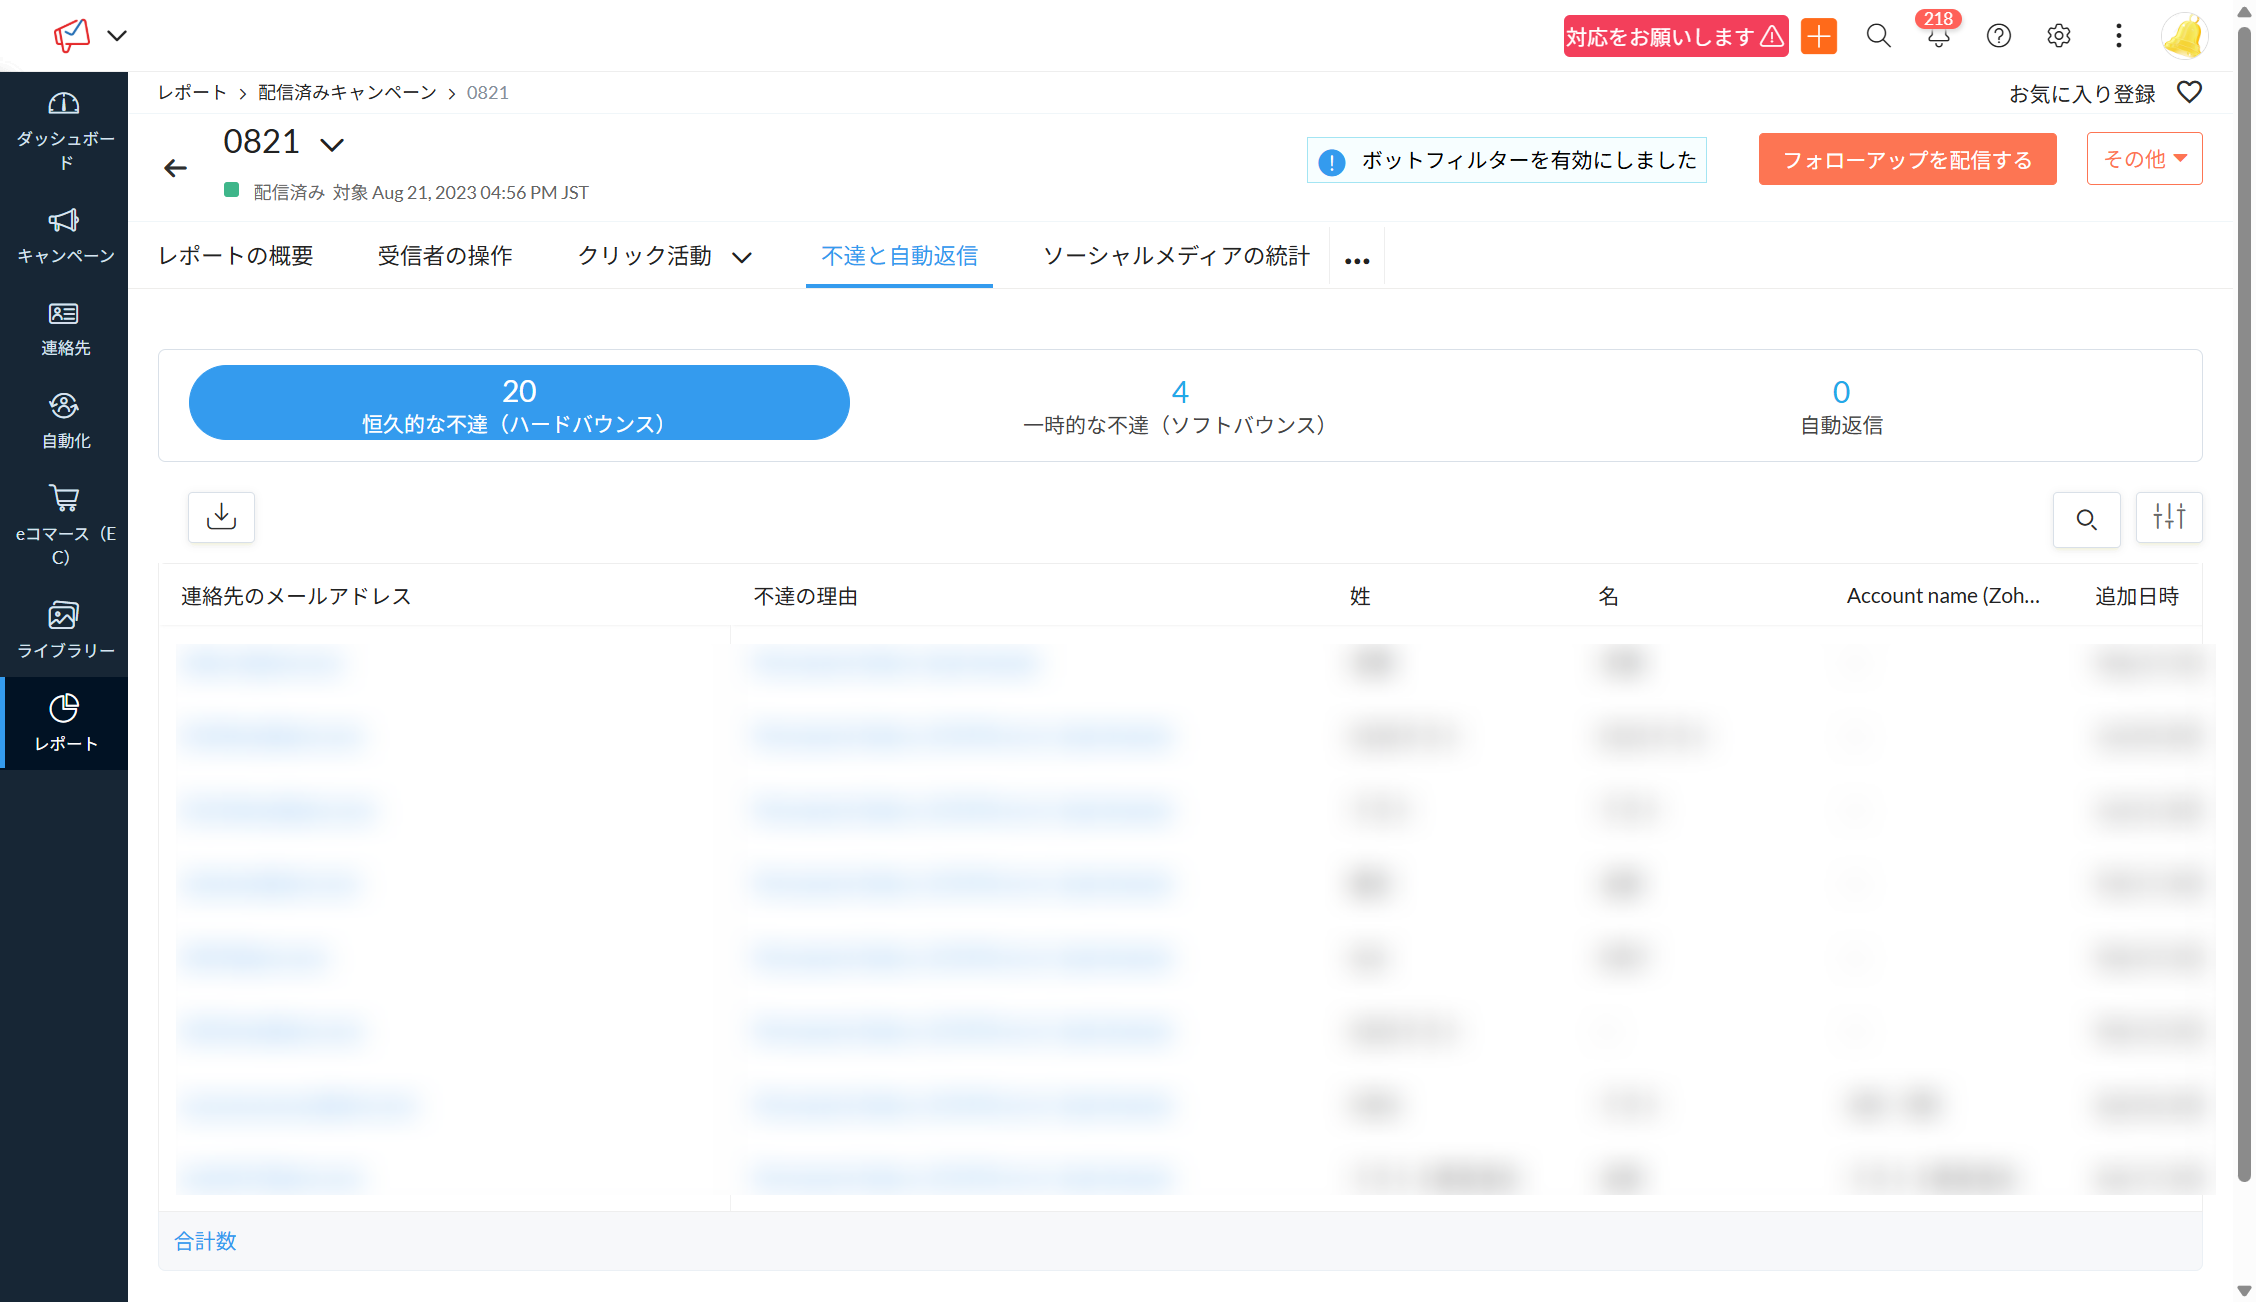The width and height of the screenshot is (2256, 1302).
Task: Click フォローアップを配信する button
Action: click(1907, 160)
